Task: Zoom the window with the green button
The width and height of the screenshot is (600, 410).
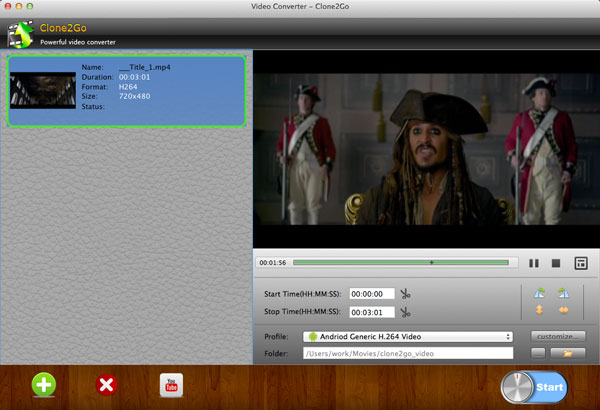Action: 30,6
